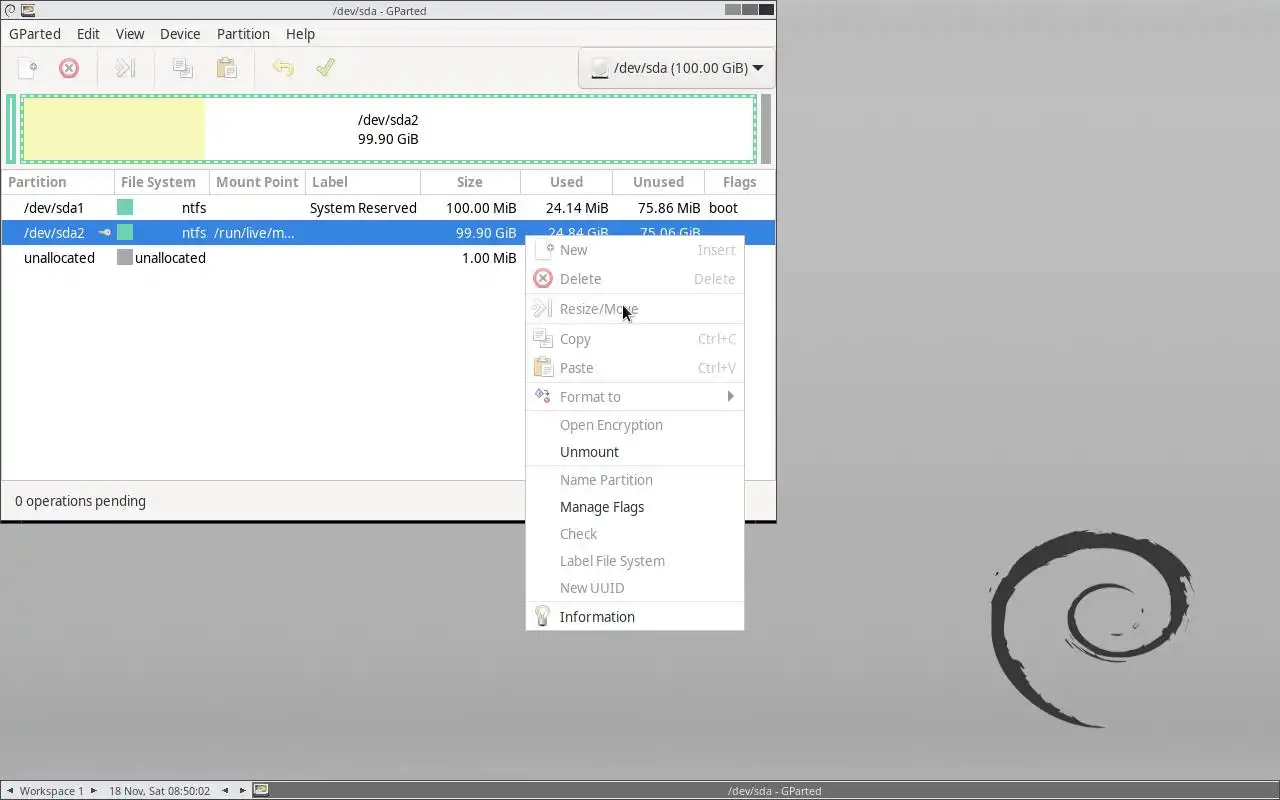
Task: Switch to the next workspace with the arrow right of Workspace 1
Action: (x=94, y=791)
